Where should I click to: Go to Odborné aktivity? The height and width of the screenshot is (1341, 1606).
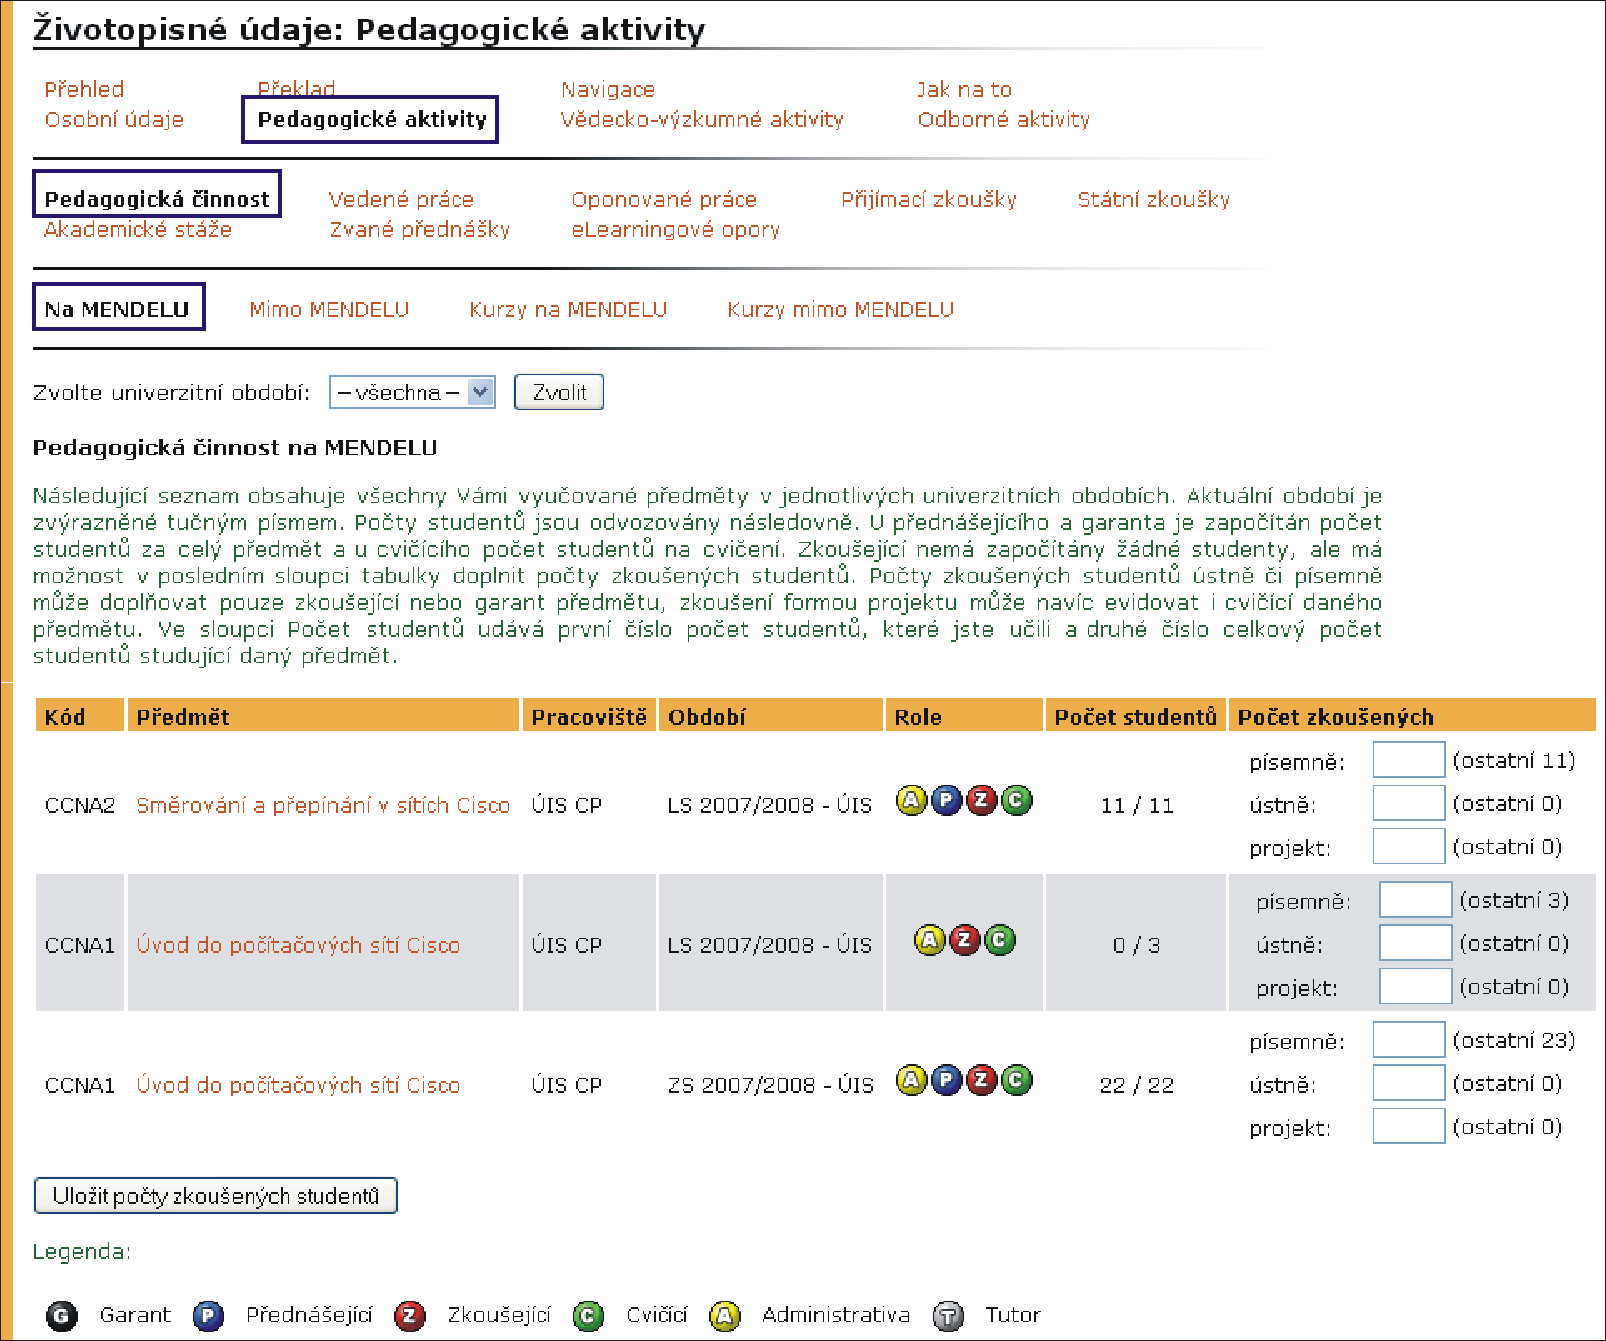[x=1004, y=119]
